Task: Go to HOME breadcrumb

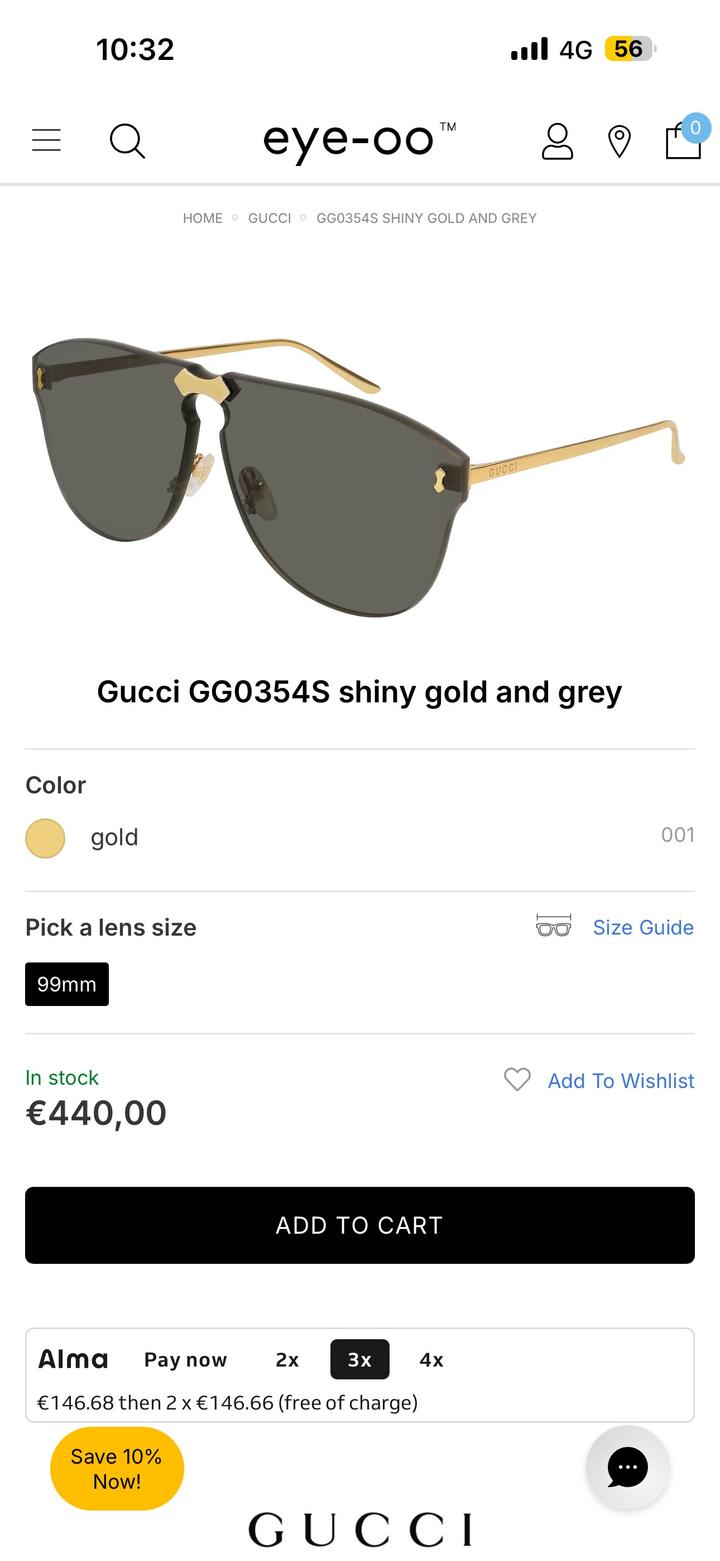Action: 203,218
